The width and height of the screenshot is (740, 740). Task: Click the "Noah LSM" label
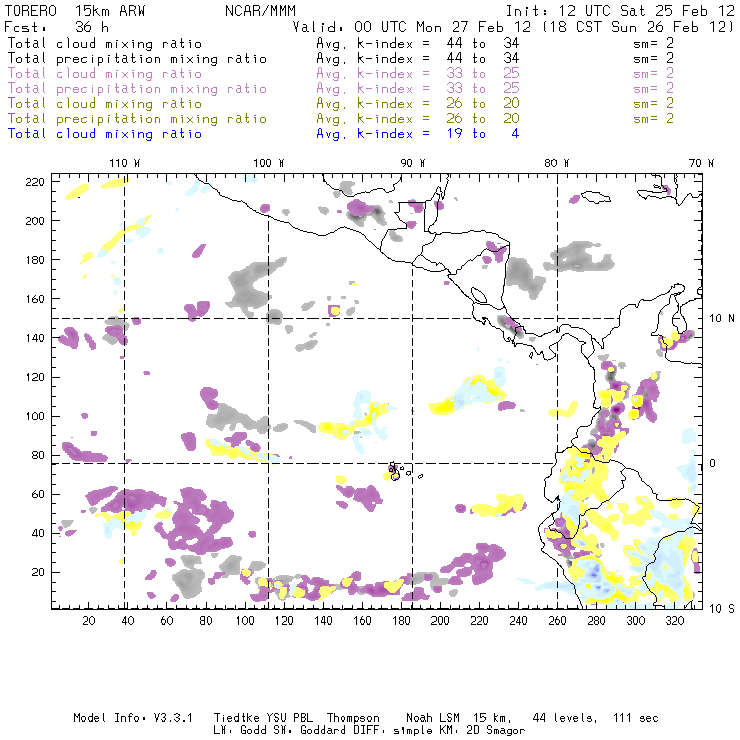[x=432, y=718]
